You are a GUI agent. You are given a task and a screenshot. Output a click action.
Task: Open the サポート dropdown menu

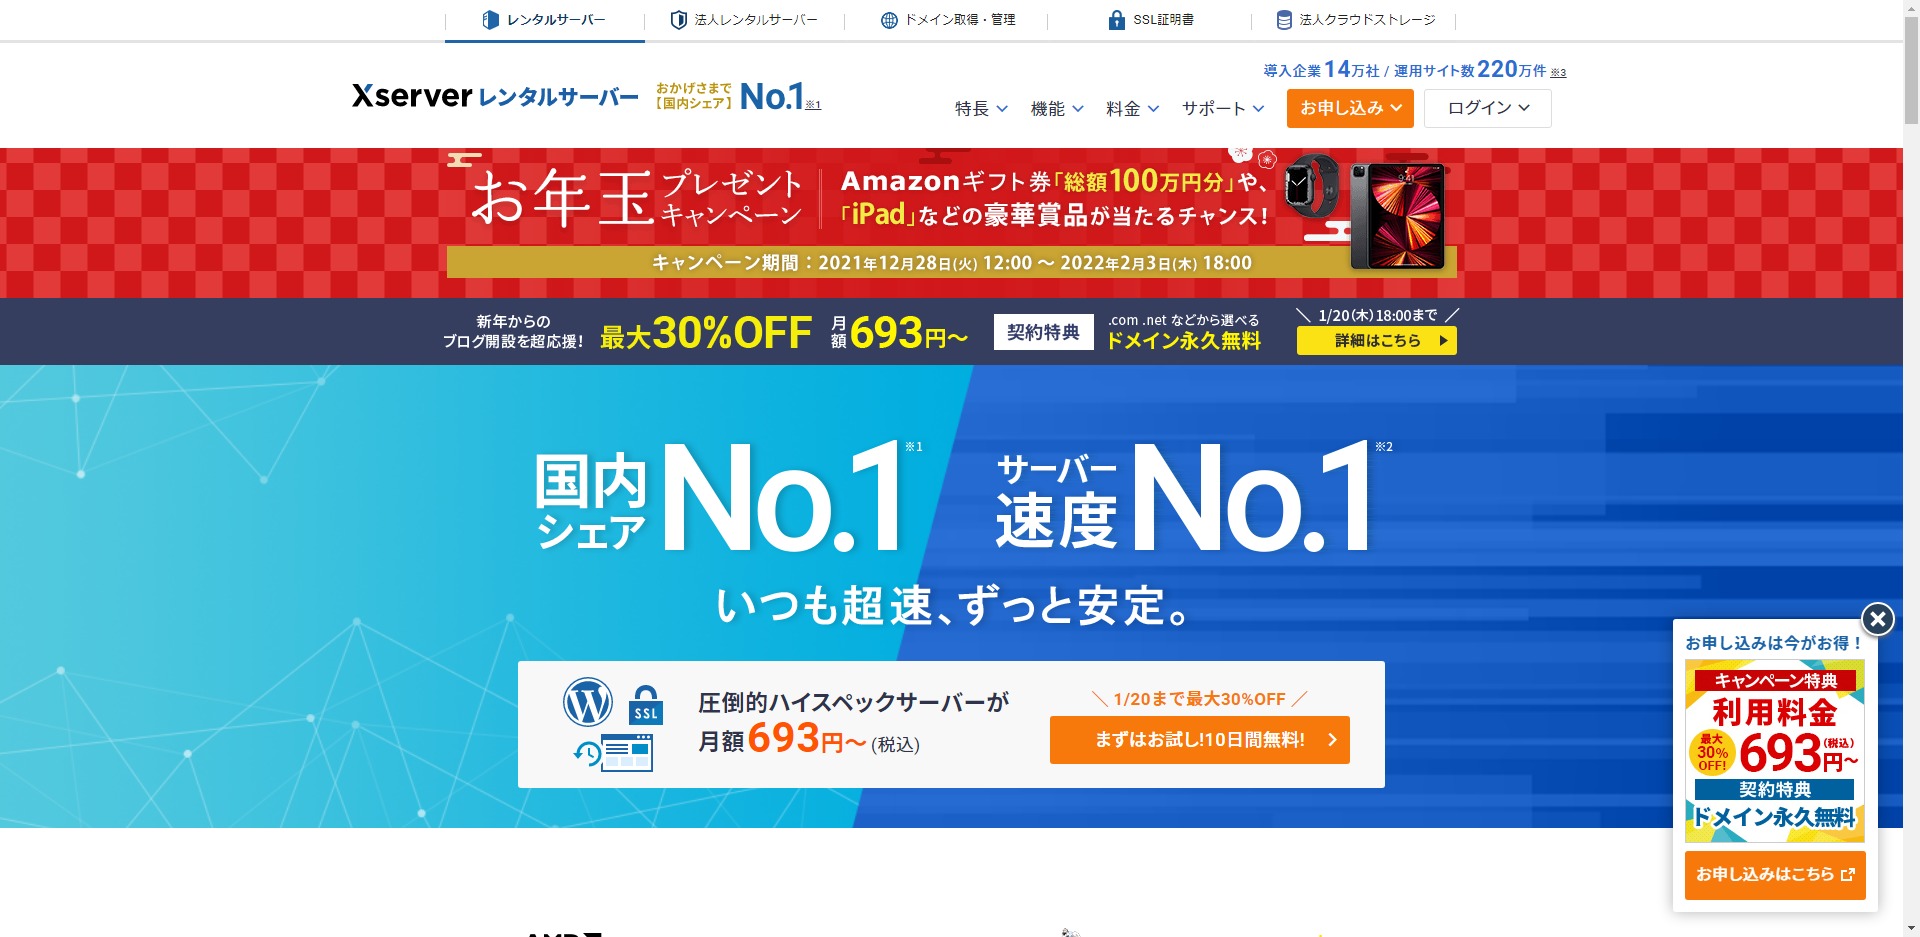tap(1223, 108)
